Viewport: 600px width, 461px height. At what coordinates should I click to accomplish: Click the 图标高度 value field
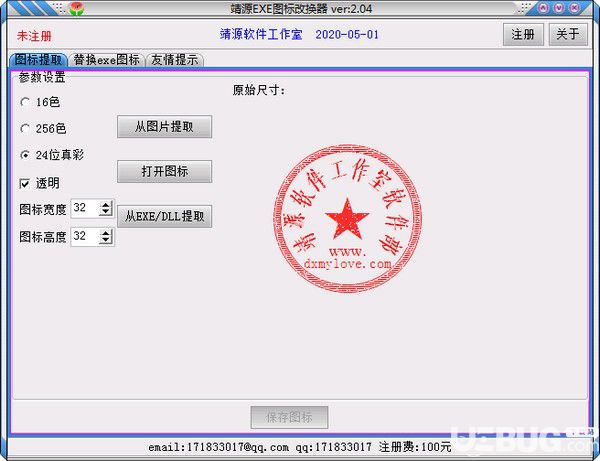pos(85,236)
